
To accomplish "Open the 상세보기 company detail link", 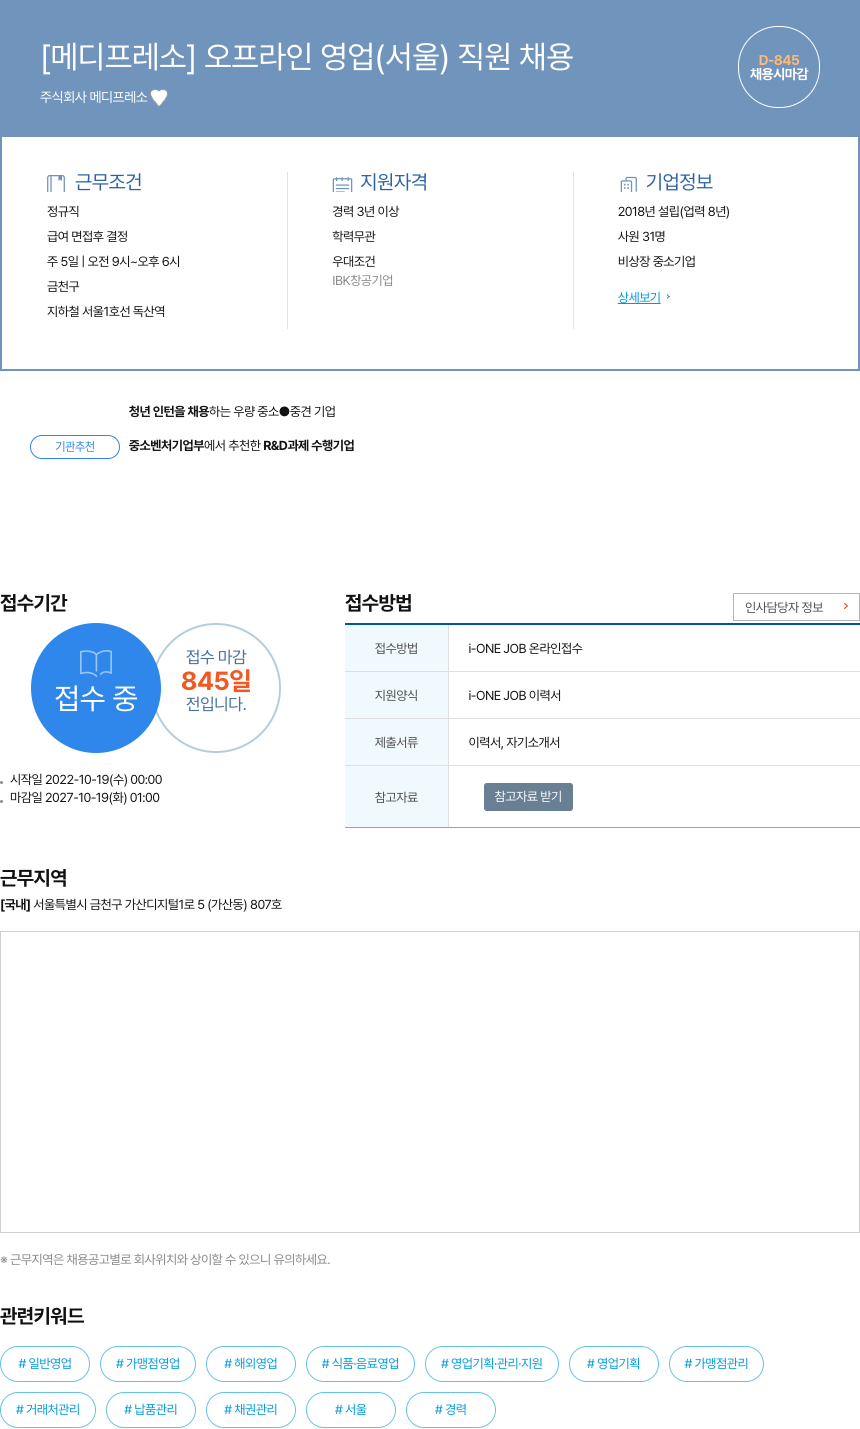I will [x=639, y=297].
